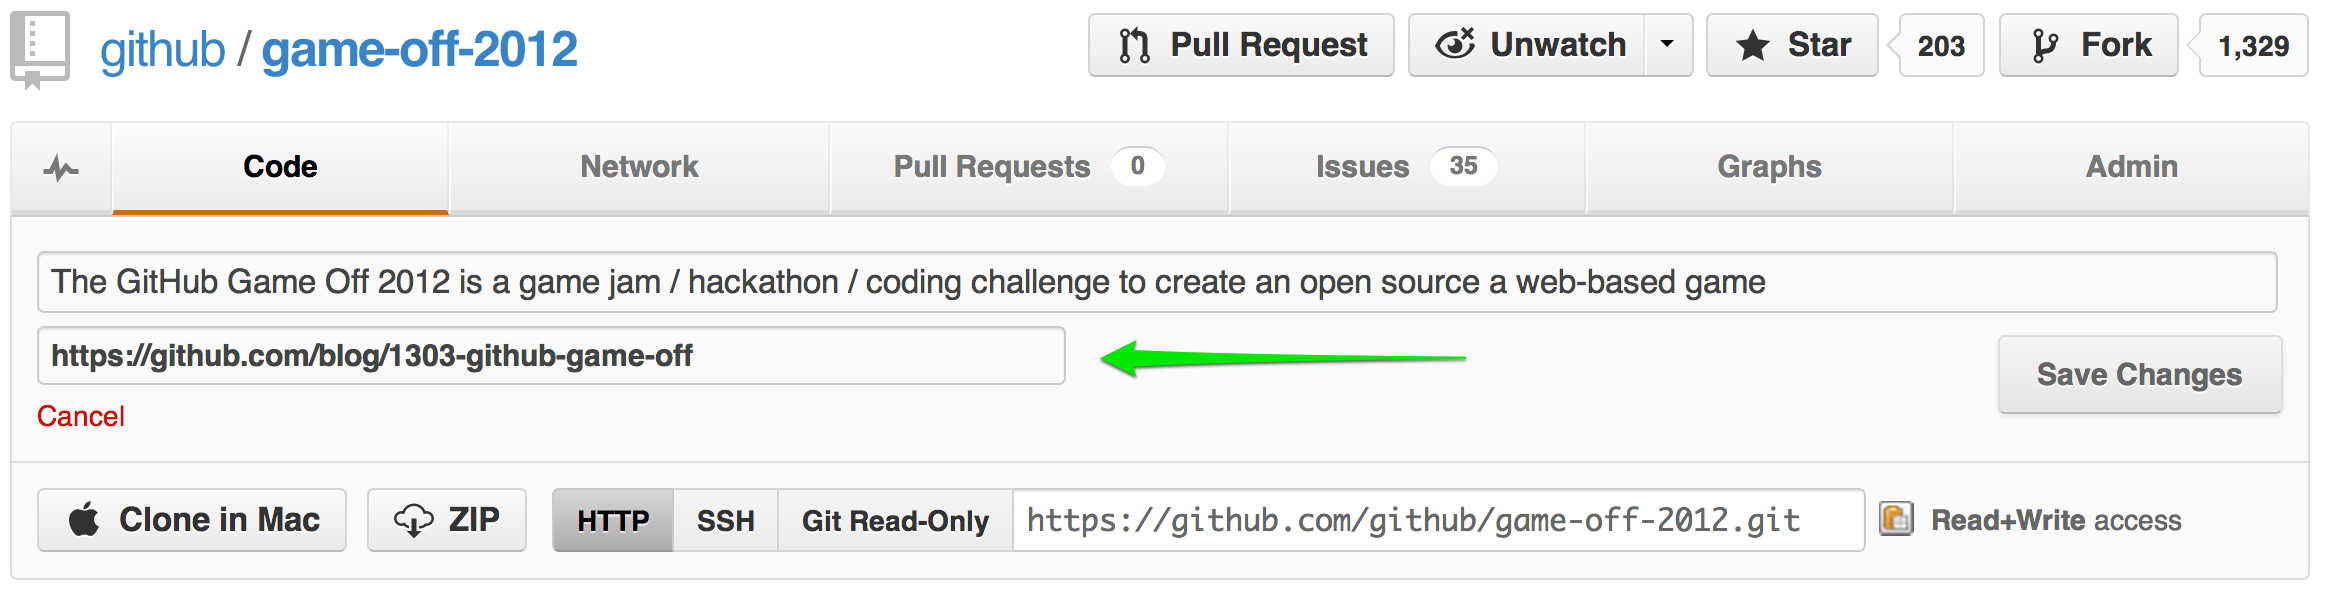This screenshot has width=2326, height=593.
Task: Select the HTTP clone protocol
Action: tap(613, 520)
